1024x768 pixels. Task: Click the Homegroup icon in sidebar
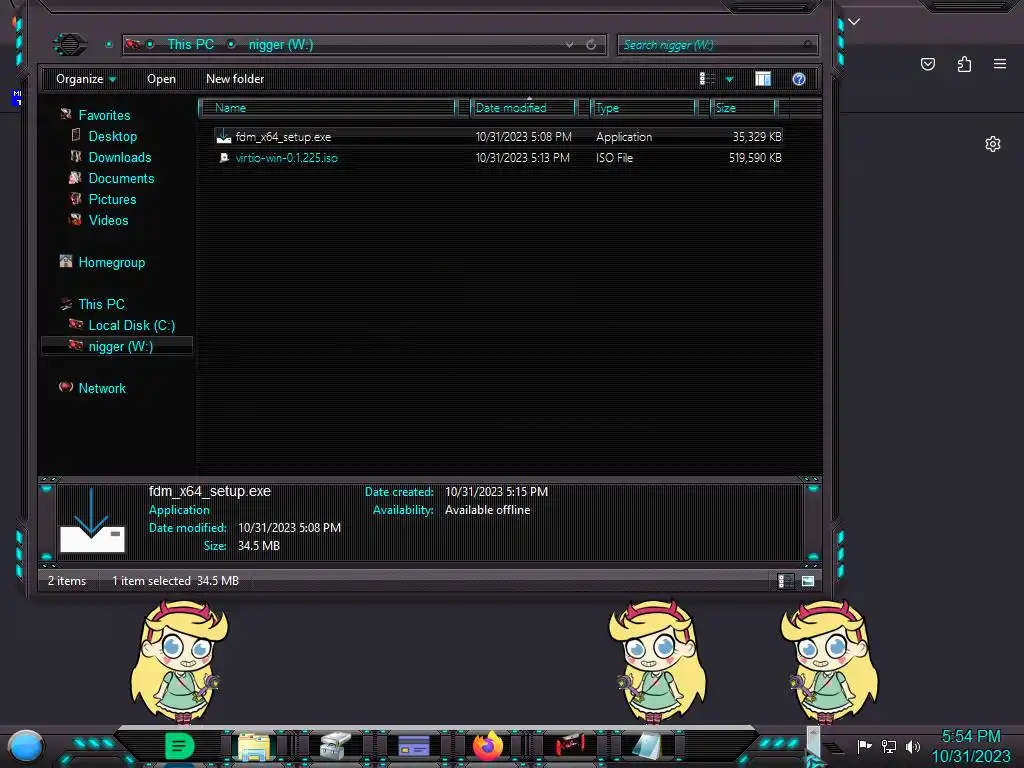point(66,261)
